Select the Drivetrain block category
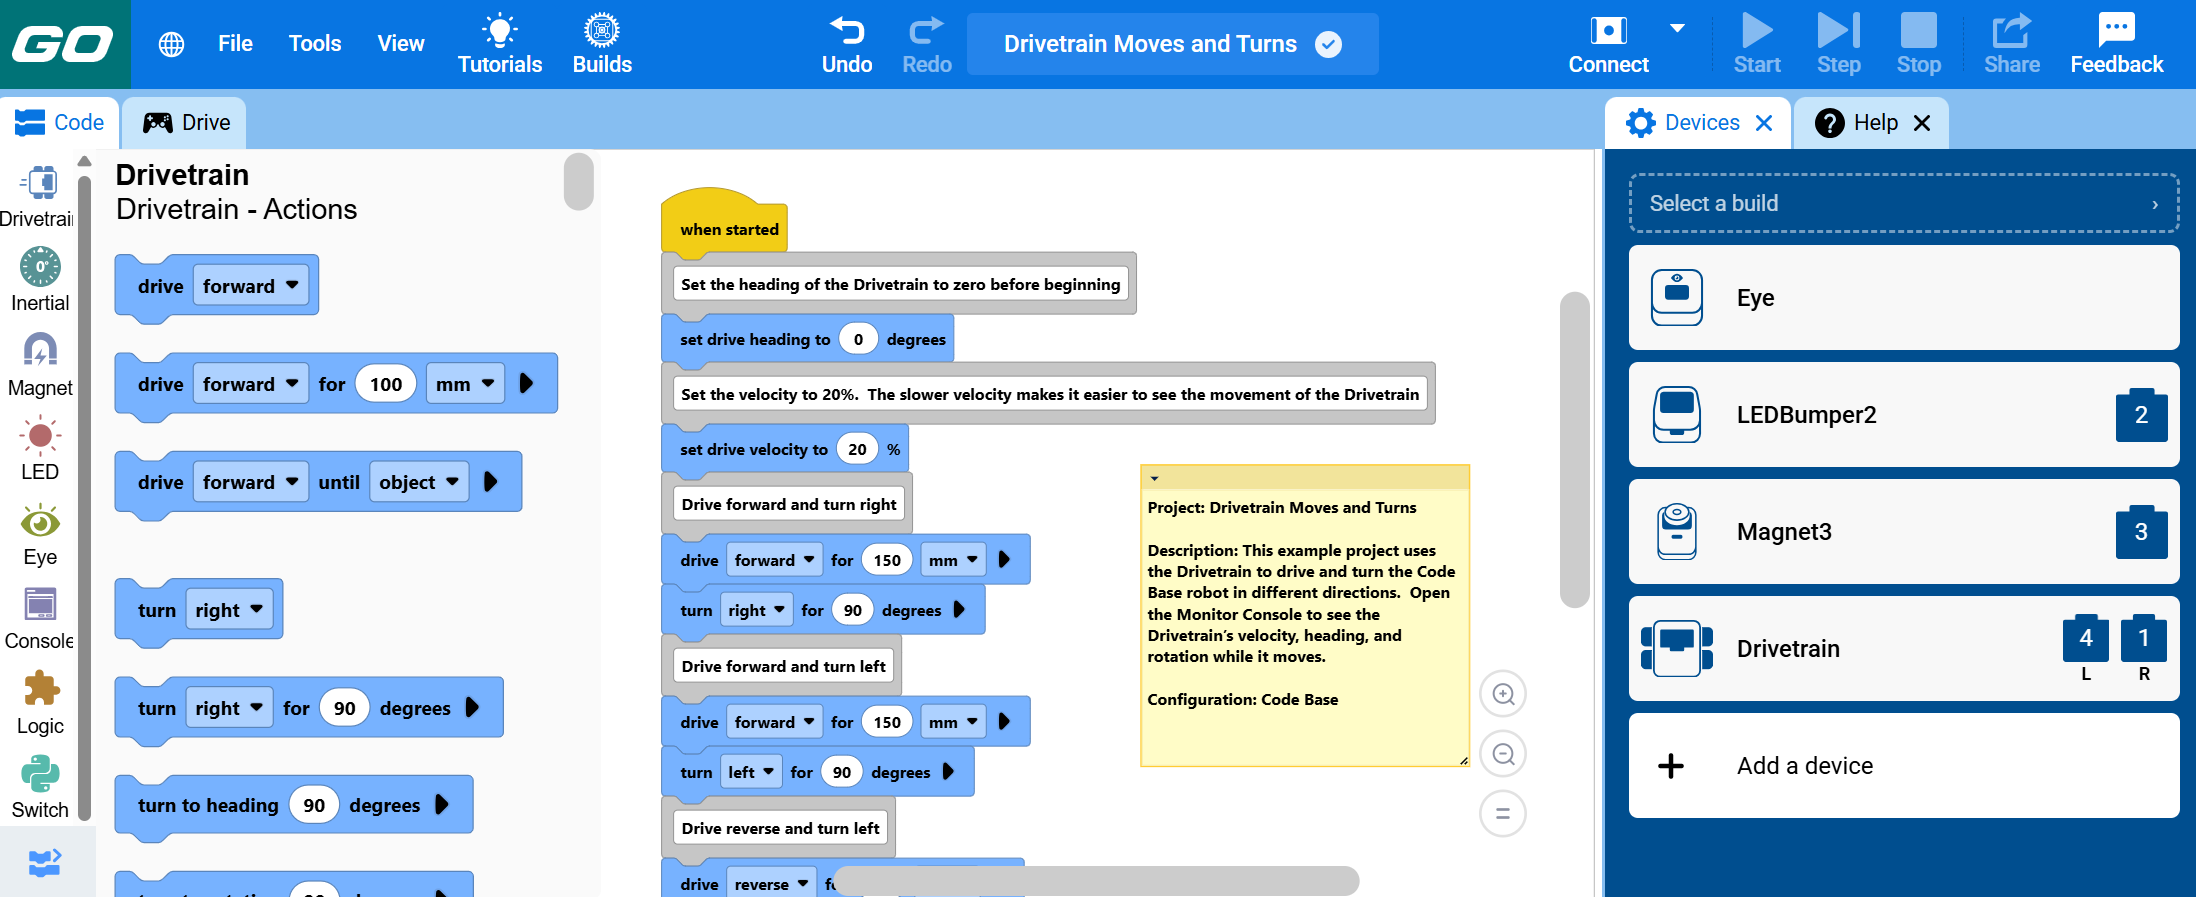 click(x=40, y=196)
